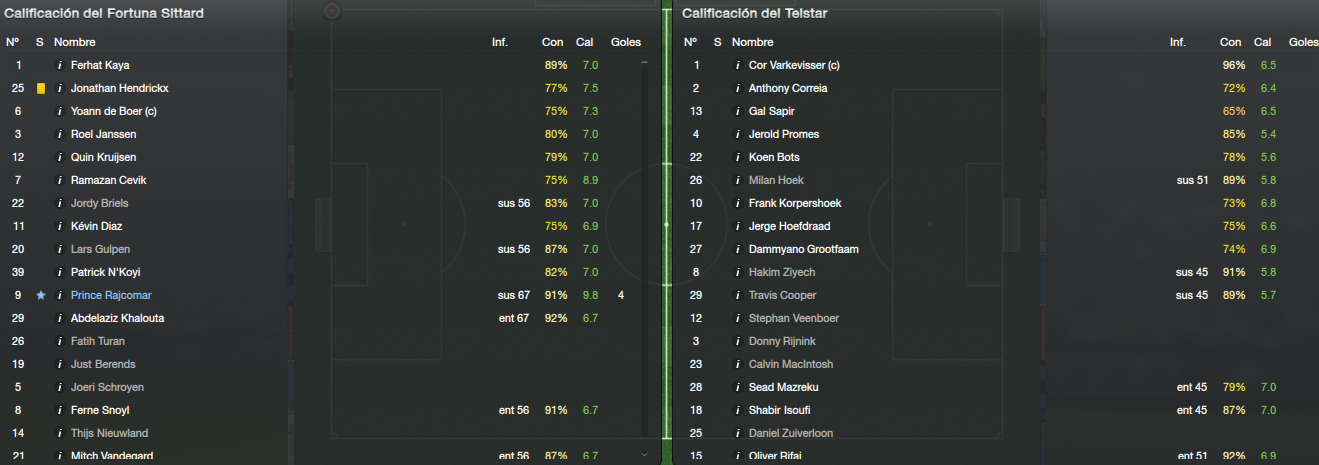Click yellow card icon for Jonathan Hendrickx
1319x465 pixels.
coord(41,88)
